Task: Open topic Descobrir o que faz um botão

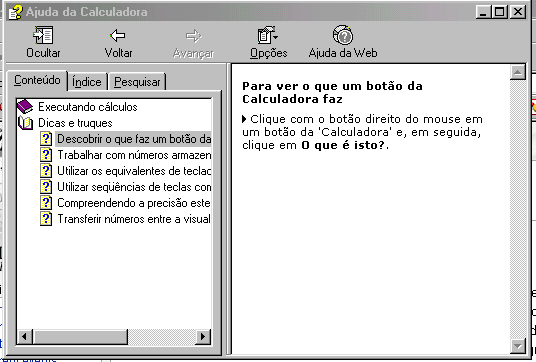Action: point(134,139)
